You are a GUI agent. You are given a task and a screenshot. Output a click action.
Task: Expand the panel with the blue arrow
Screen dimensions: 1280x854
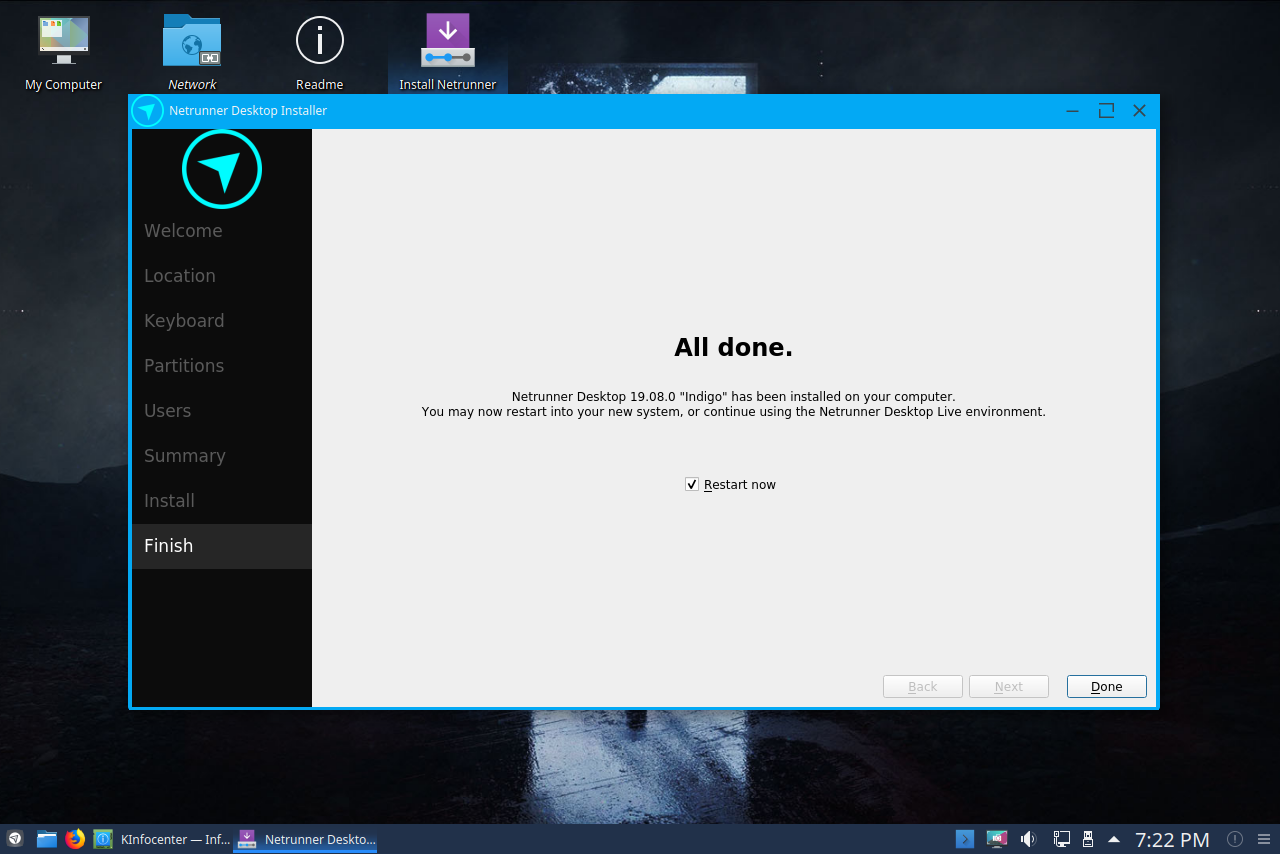[964, 838]
